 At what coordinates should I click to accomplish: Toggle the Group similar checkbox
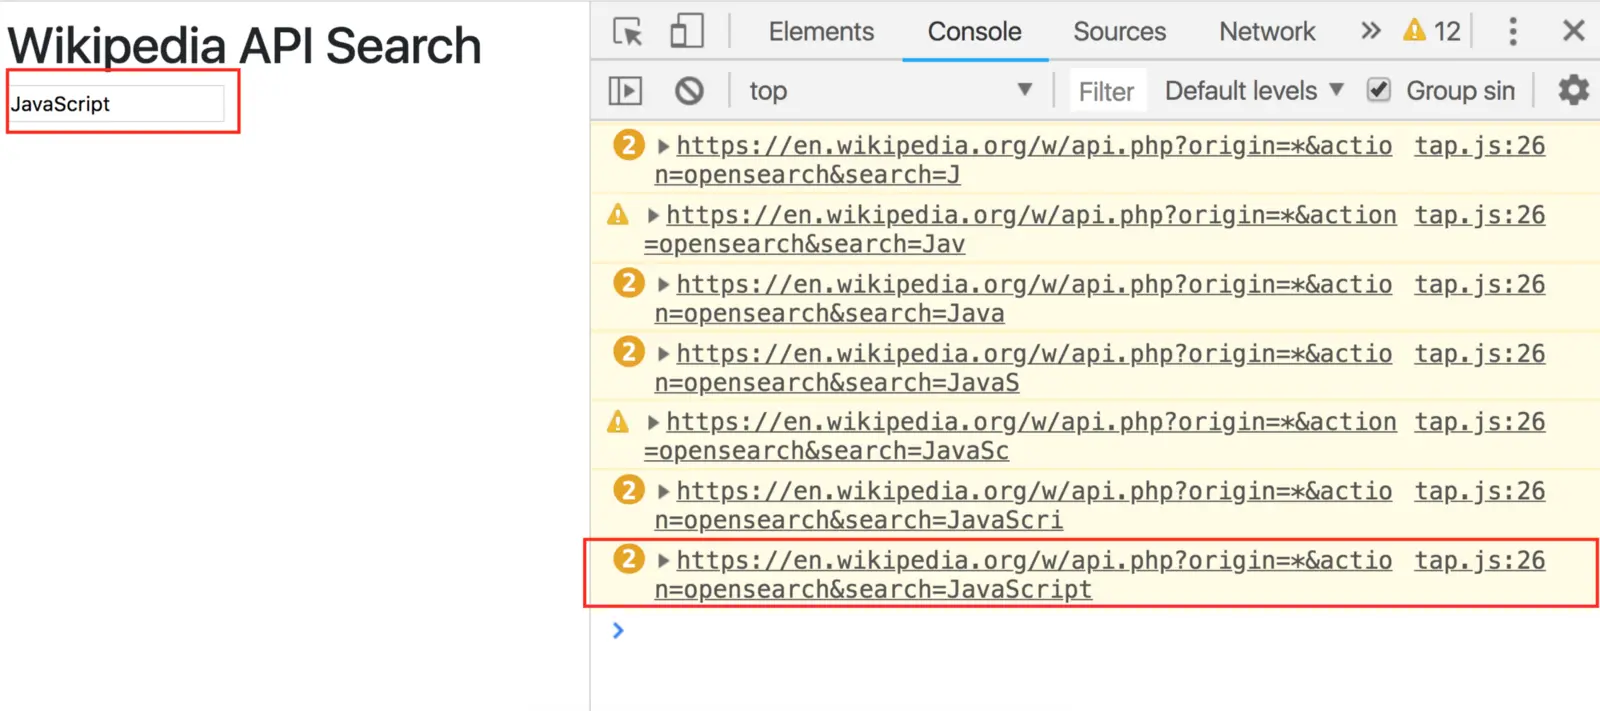pyautogui.click(x=1379, y=90)
